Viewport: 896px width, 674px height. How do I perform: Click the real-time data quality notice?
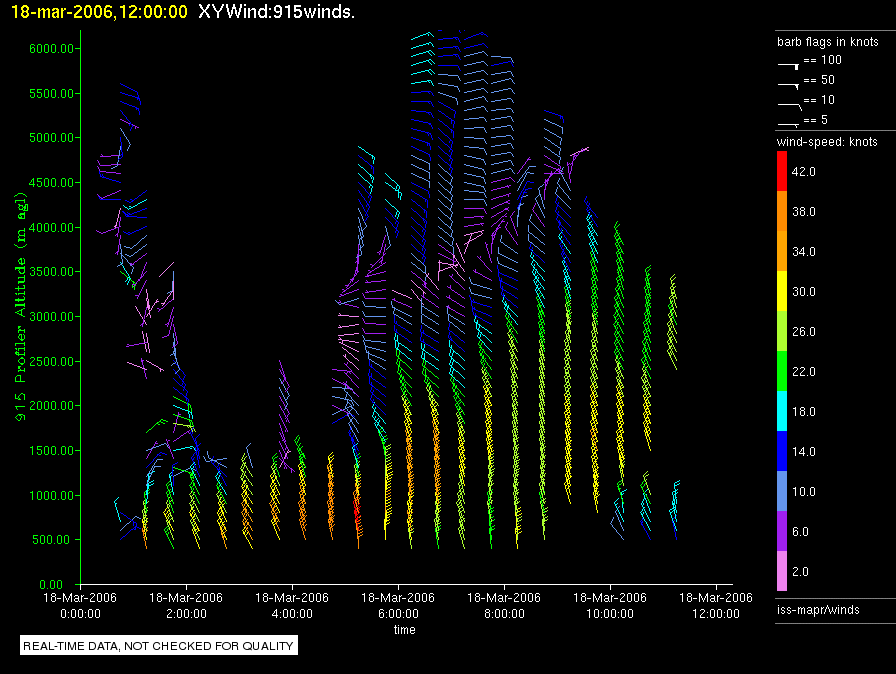click(x=159, y=646)
